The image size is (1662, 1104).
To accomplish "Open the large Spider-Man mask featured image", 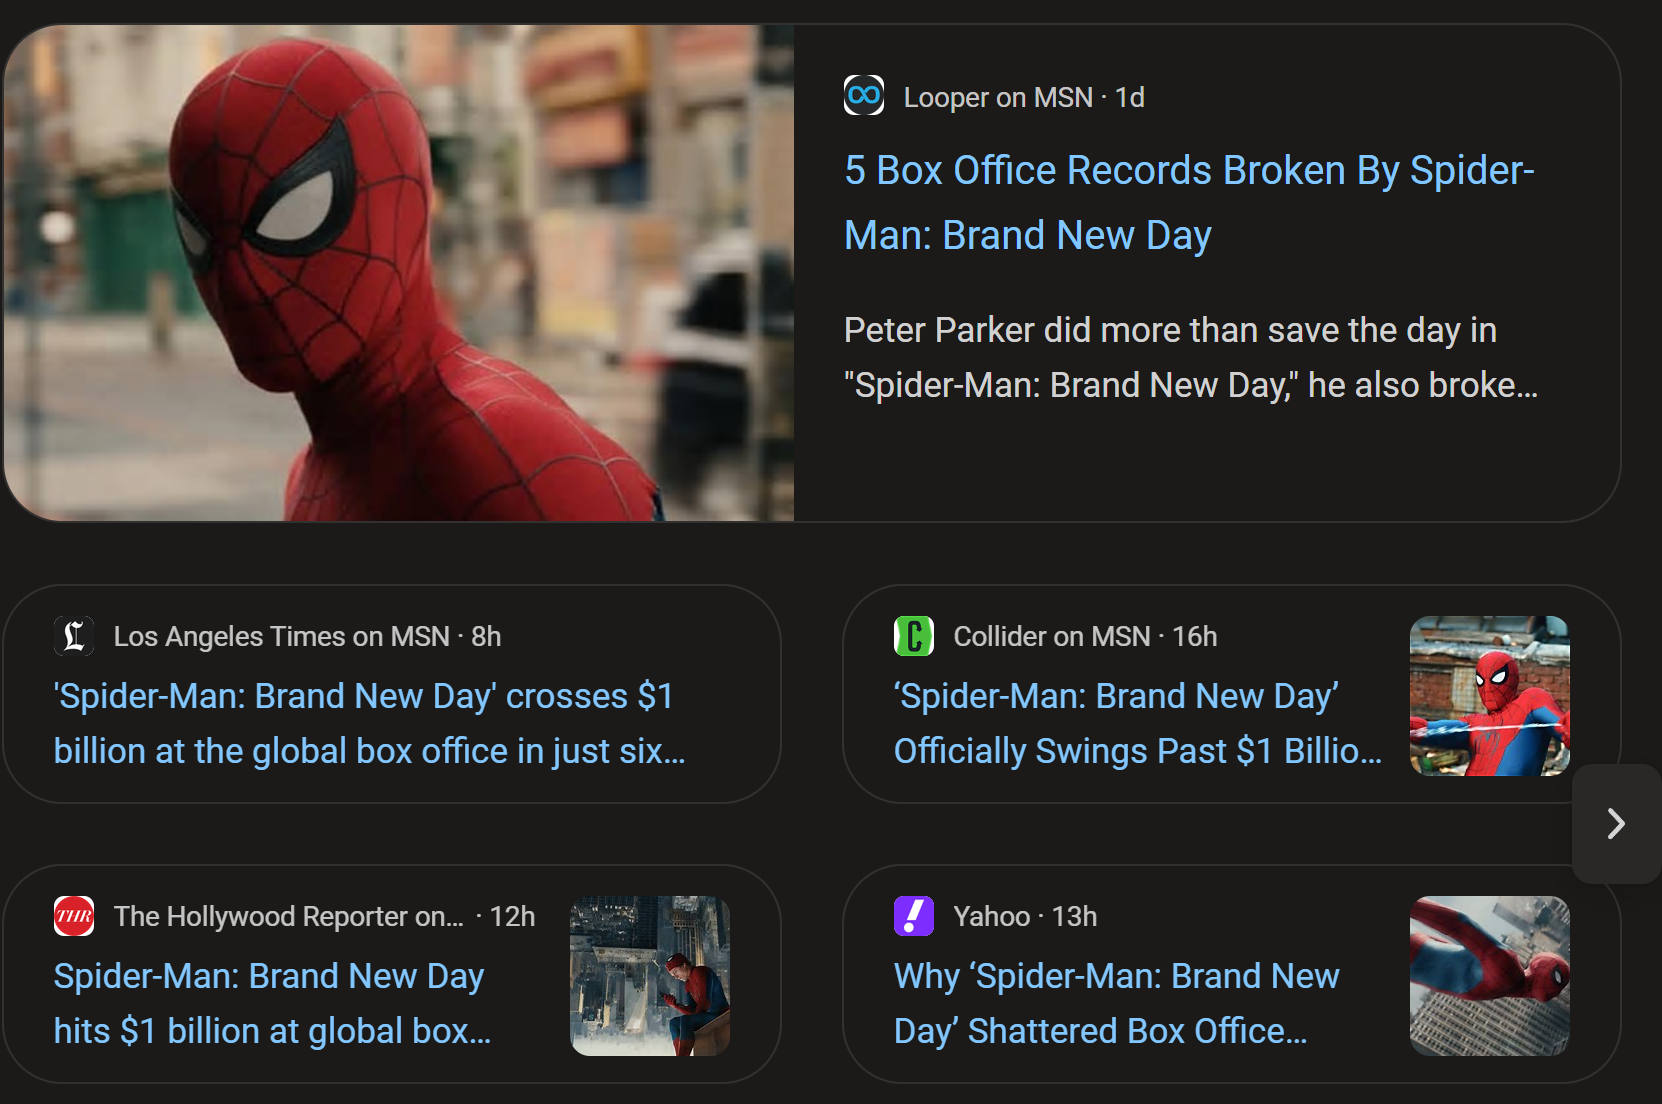I will coord(399,273).
